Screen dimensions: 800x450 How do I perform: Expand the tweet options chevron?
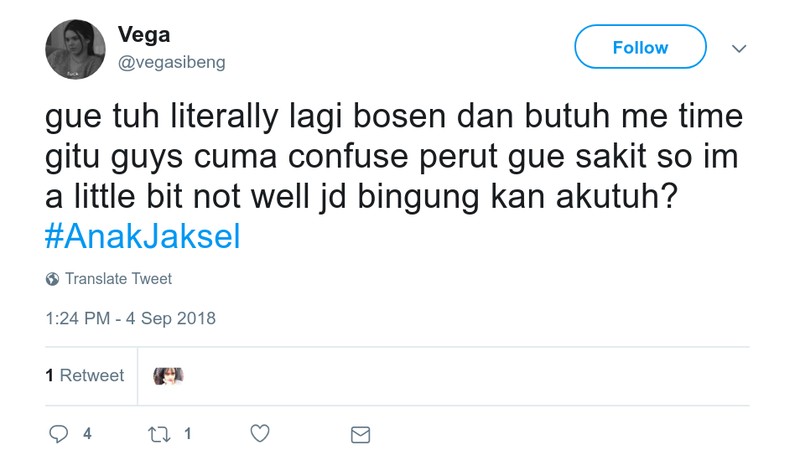coord(739,48)
